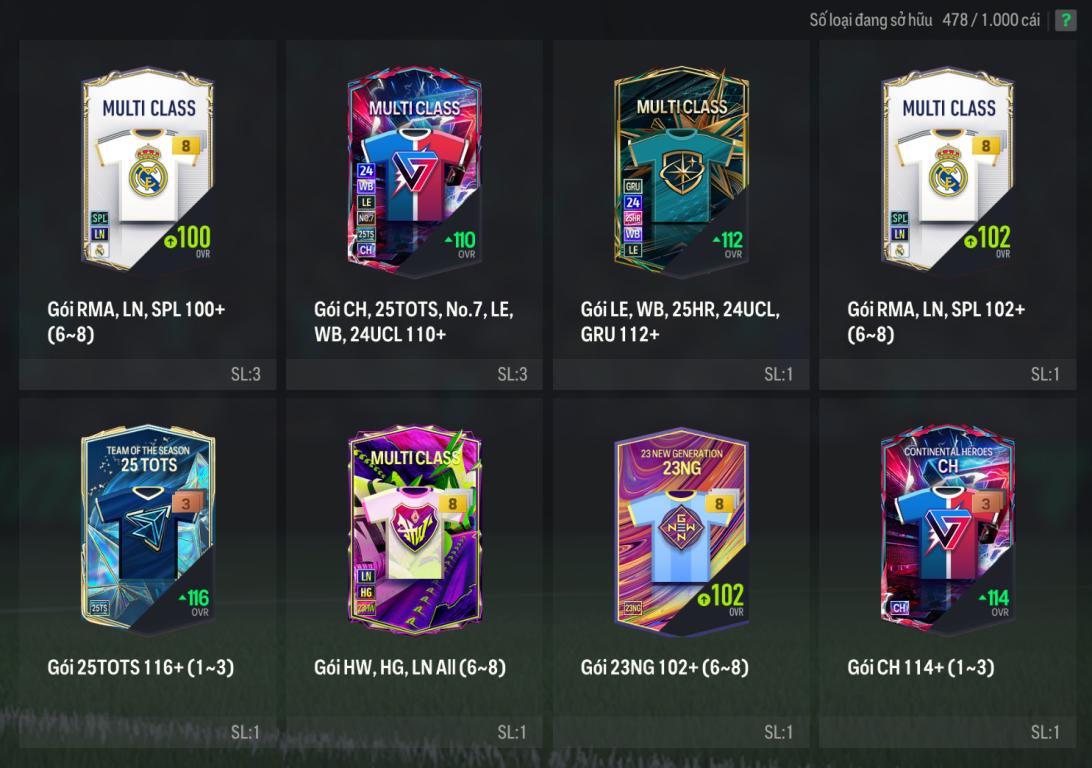The image size is (1092, 768).
Task: Click the label Gói 25TOTS 116+ (1~3)
Action: 141,667
